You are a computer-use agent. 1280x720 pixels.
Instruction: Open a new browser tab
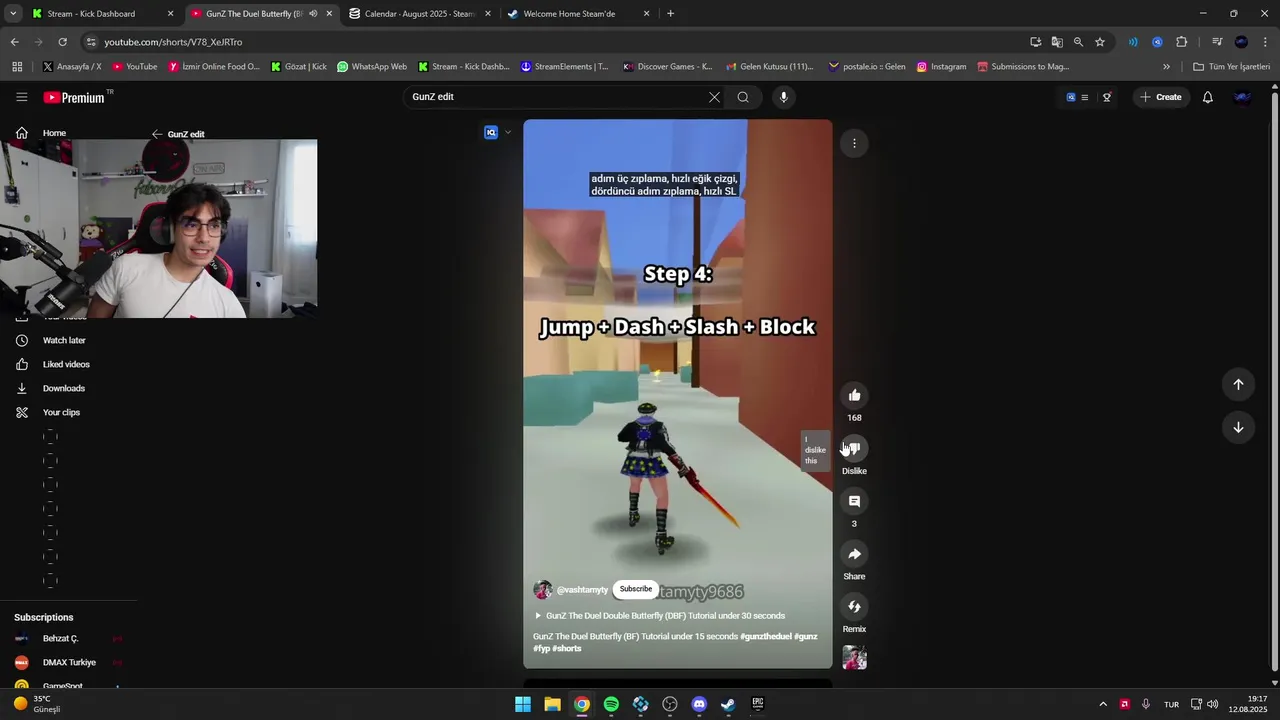click(x=670, y=14)
